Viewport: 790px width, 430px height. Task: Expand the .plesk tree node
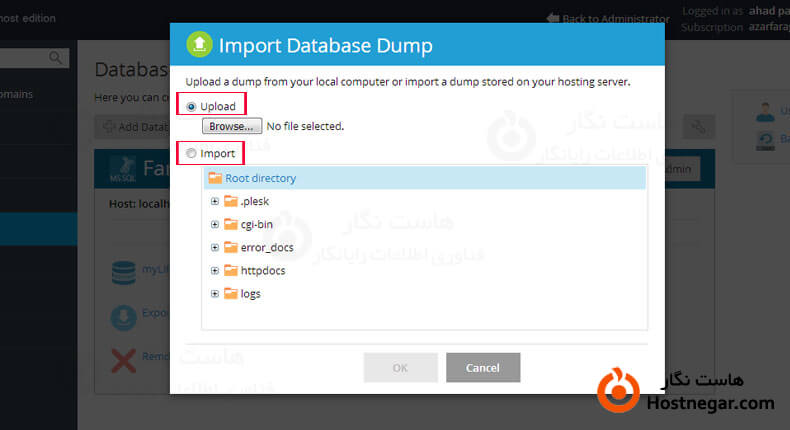pos(214,201)
